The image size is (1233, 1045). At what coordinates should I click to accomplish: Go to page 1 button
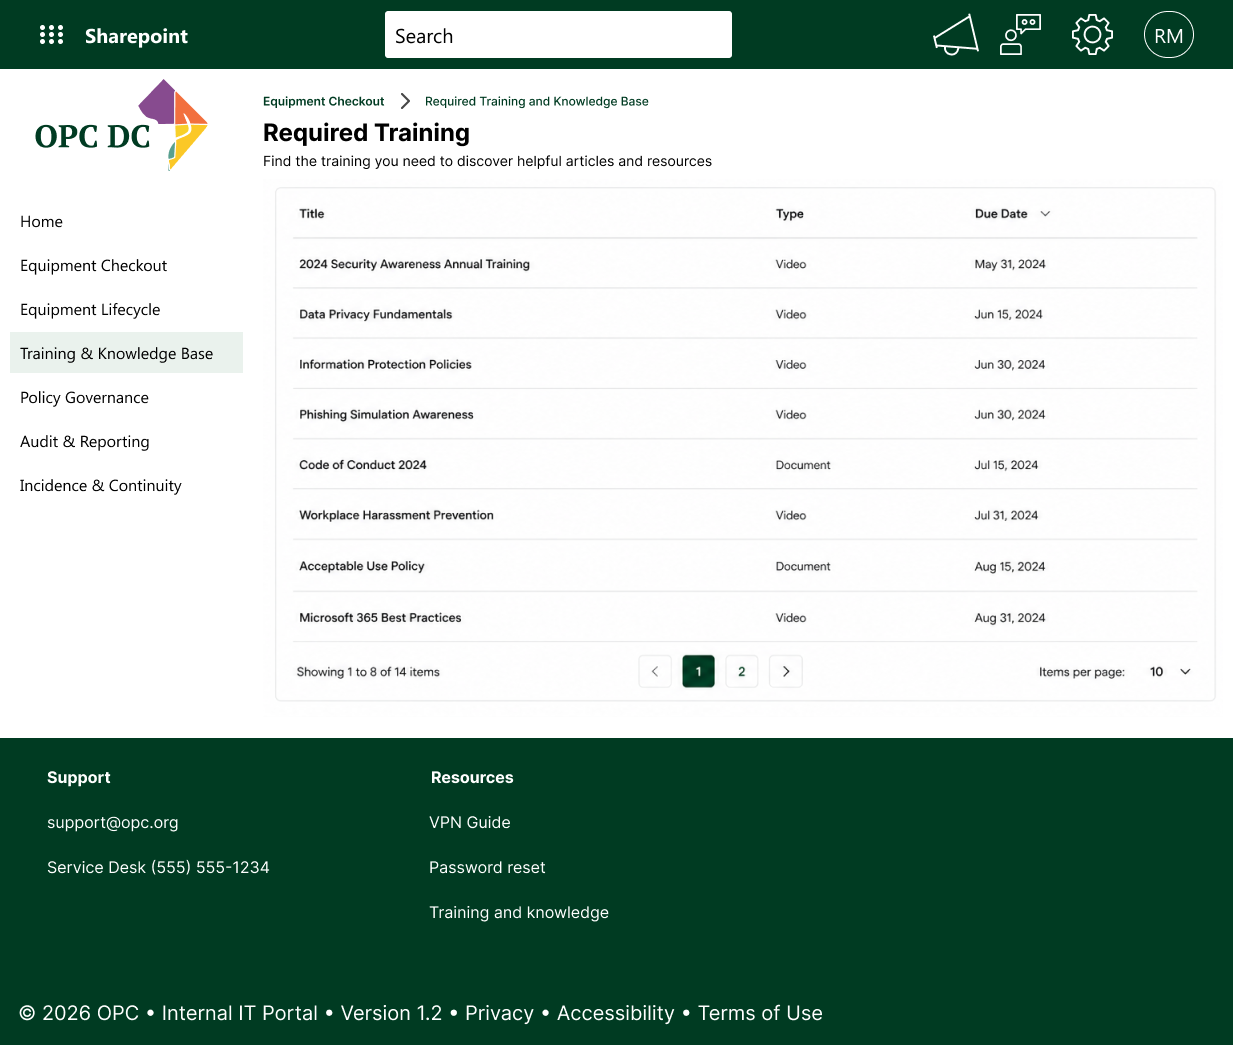click(x=698, y=671)
